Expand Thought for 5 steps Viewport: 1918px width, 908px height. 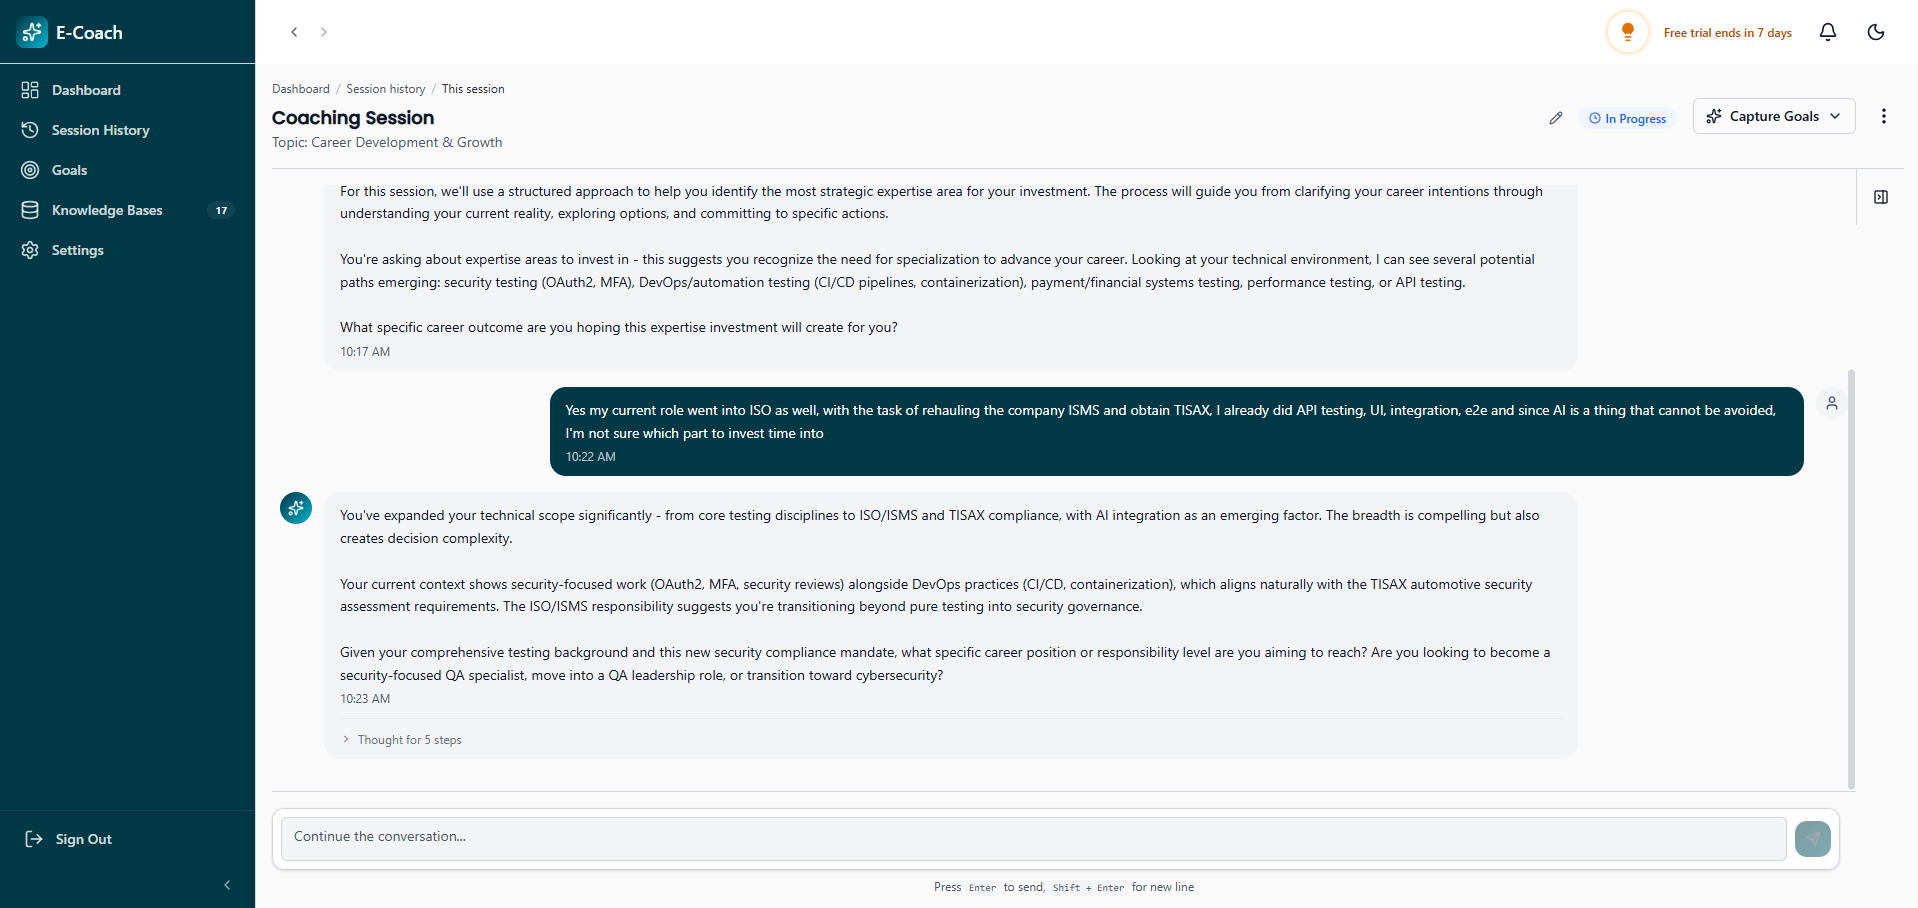(x=402, y=740)
